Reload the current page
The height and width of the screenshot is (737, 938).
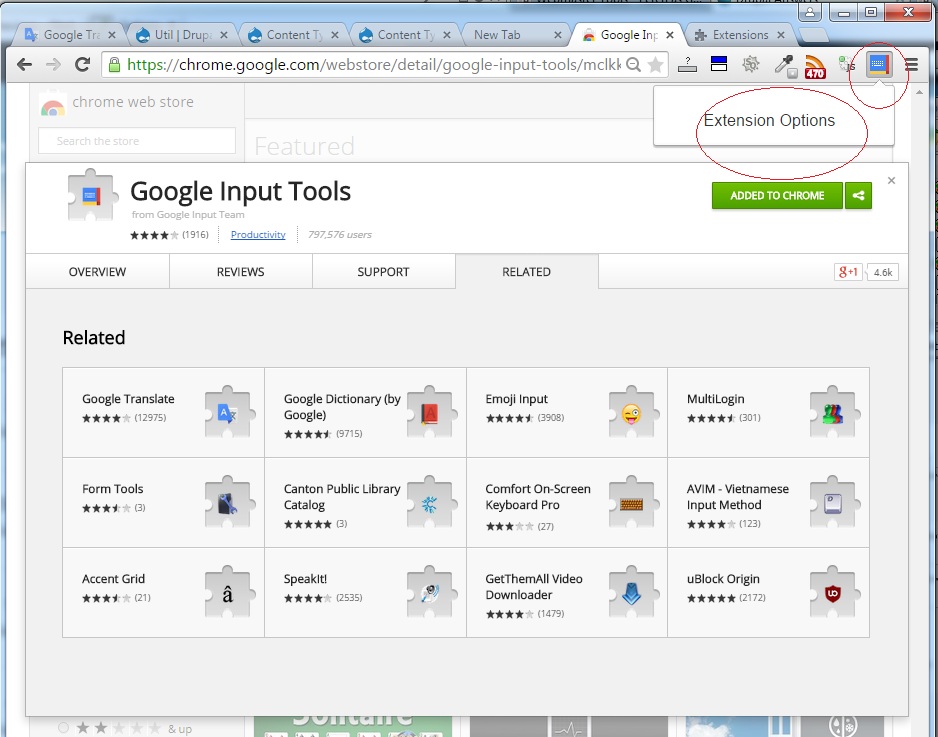point(83,65)
